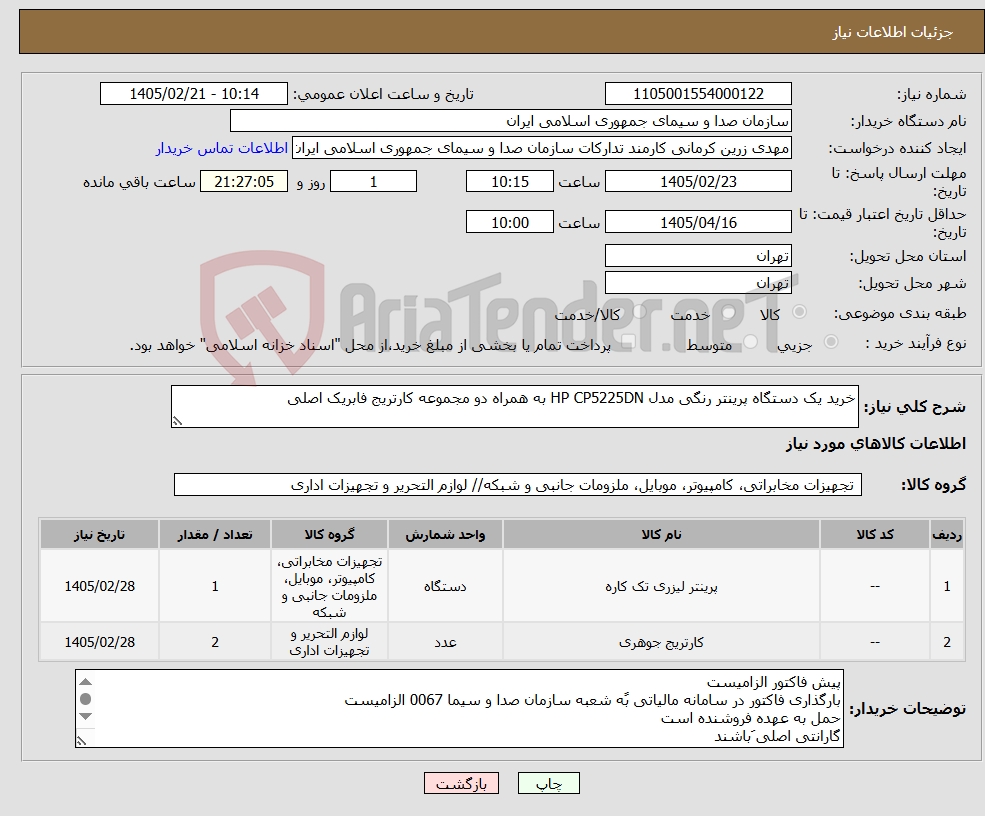Click the response deadline time 10:15
This screenshot has width=985, height=816.
tap(509, 182)
